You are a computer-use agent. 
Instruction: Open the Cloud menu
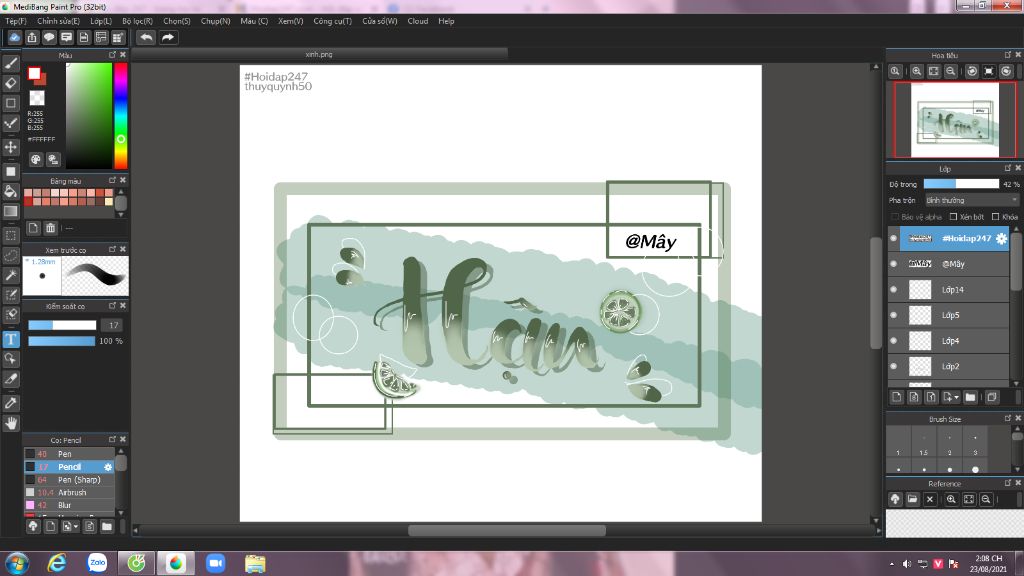pyautogui.click(x=417, y=21)
